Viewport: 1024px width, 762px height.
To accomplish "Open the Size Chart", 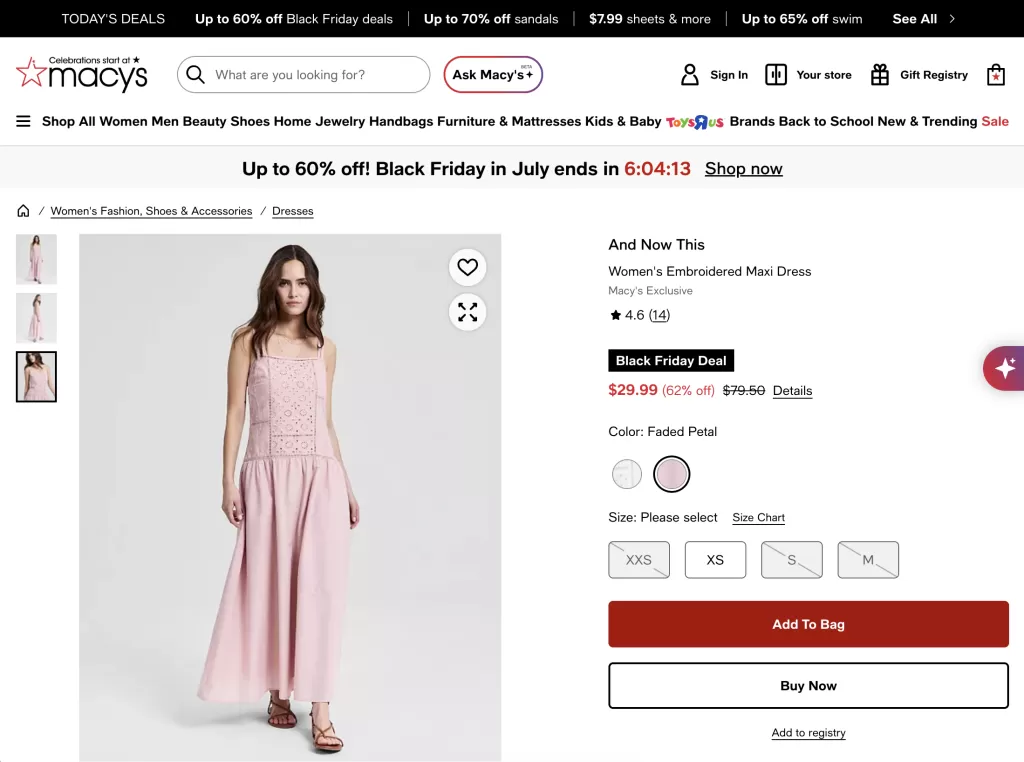I will [758, 517].
